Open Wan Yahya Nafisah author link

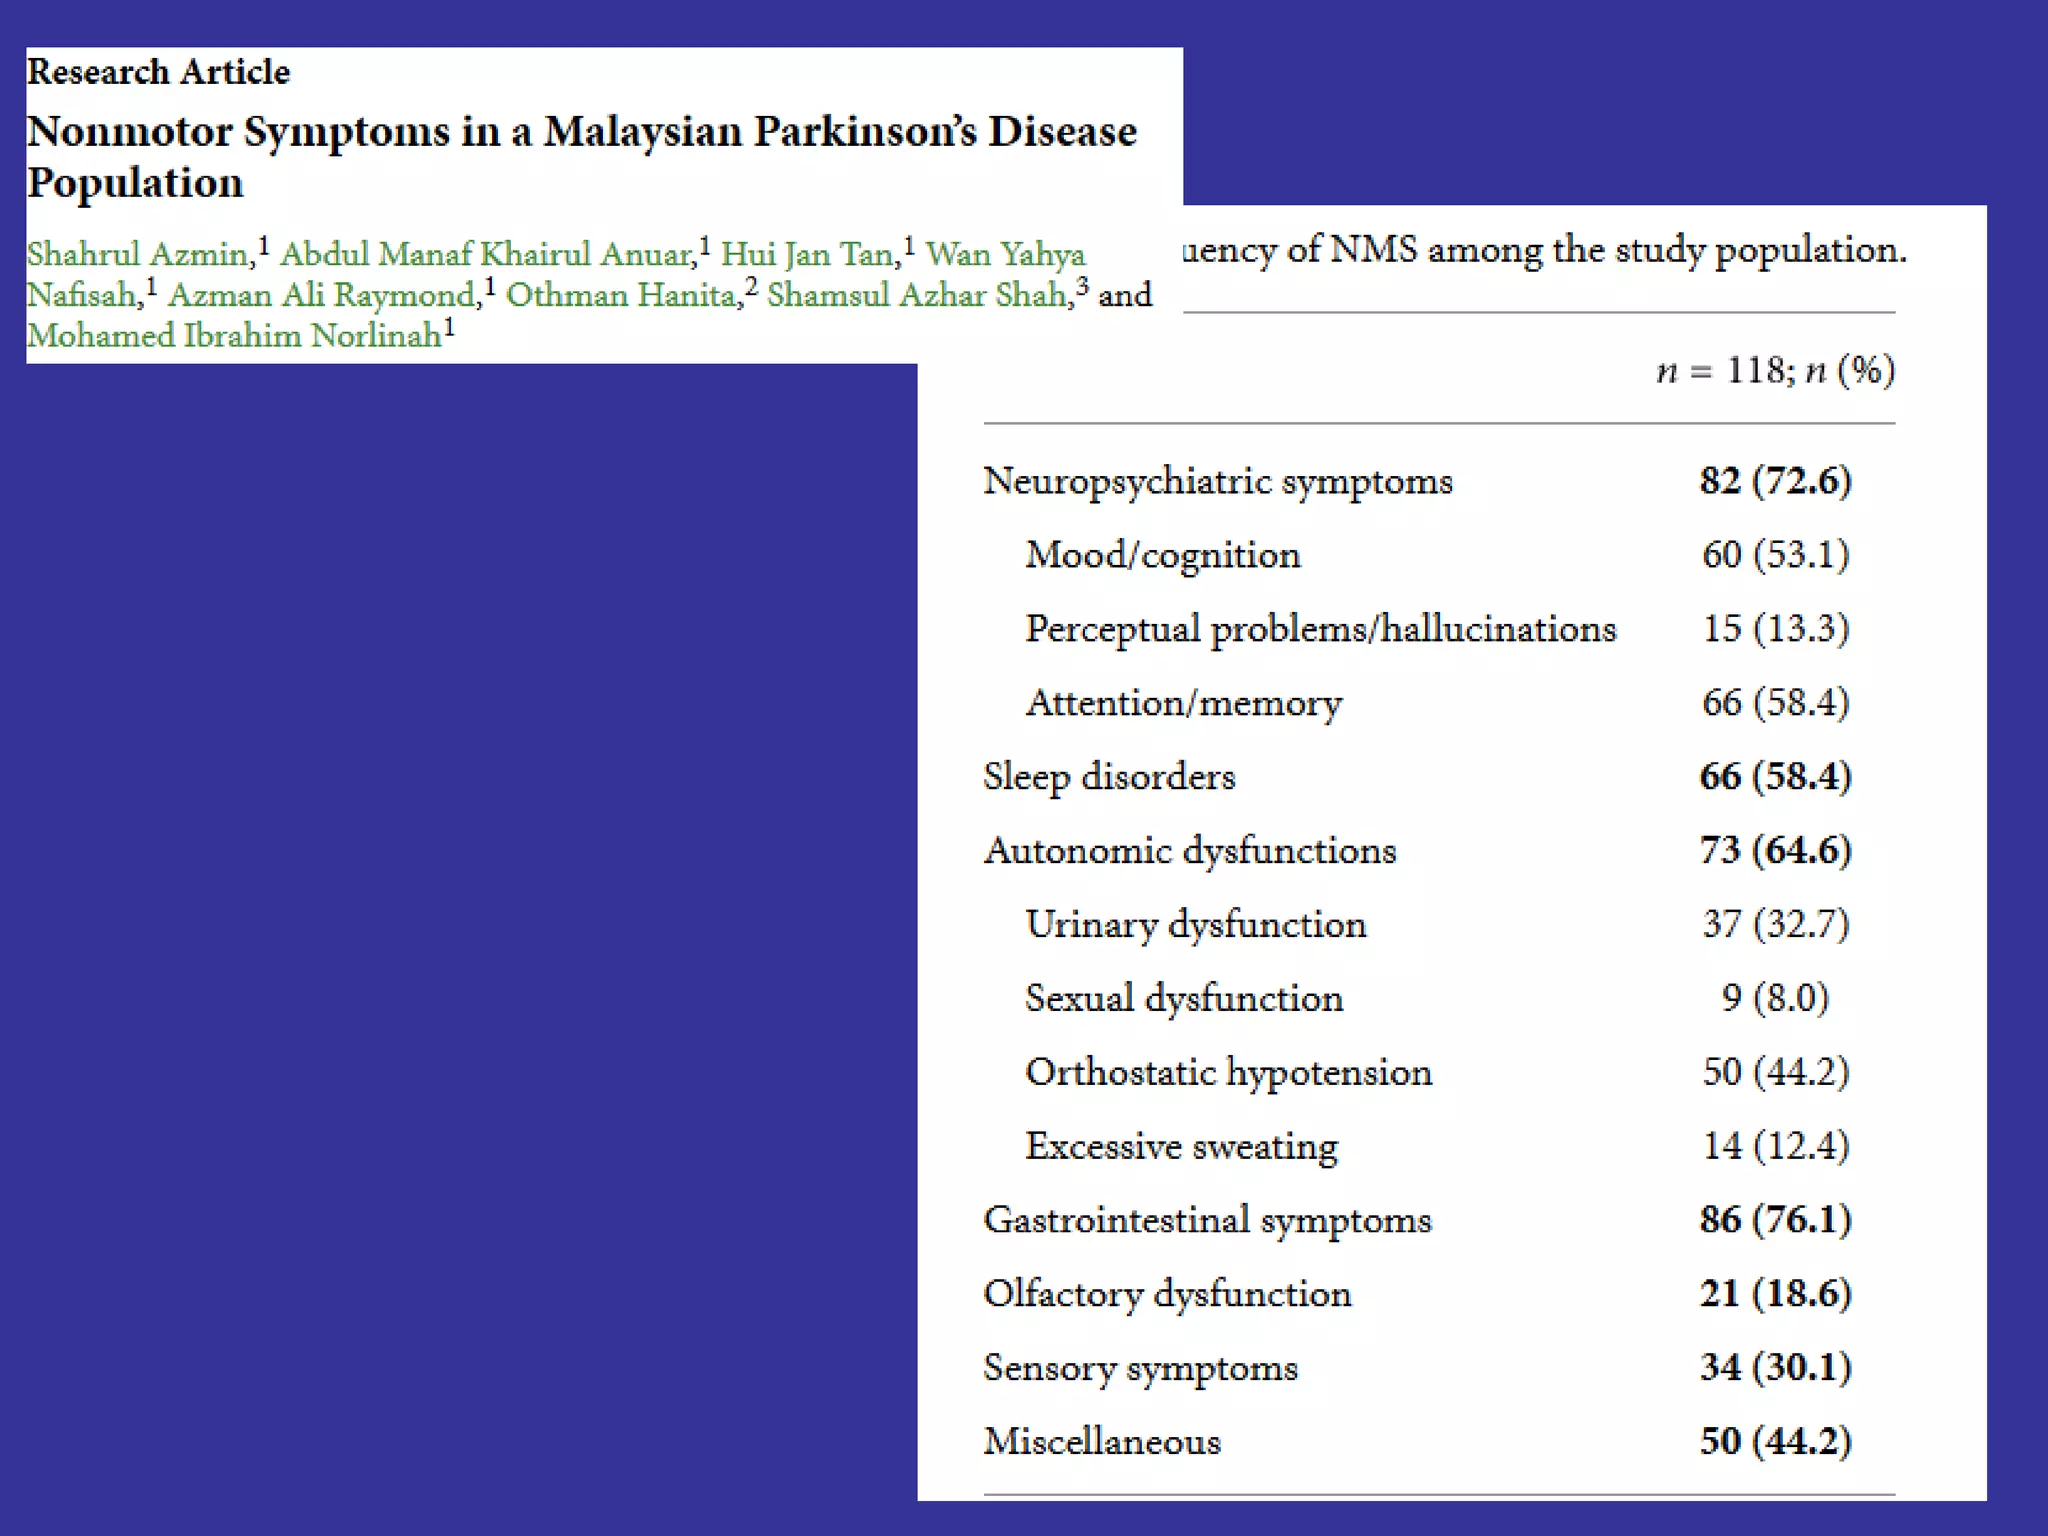point(1004,254)
